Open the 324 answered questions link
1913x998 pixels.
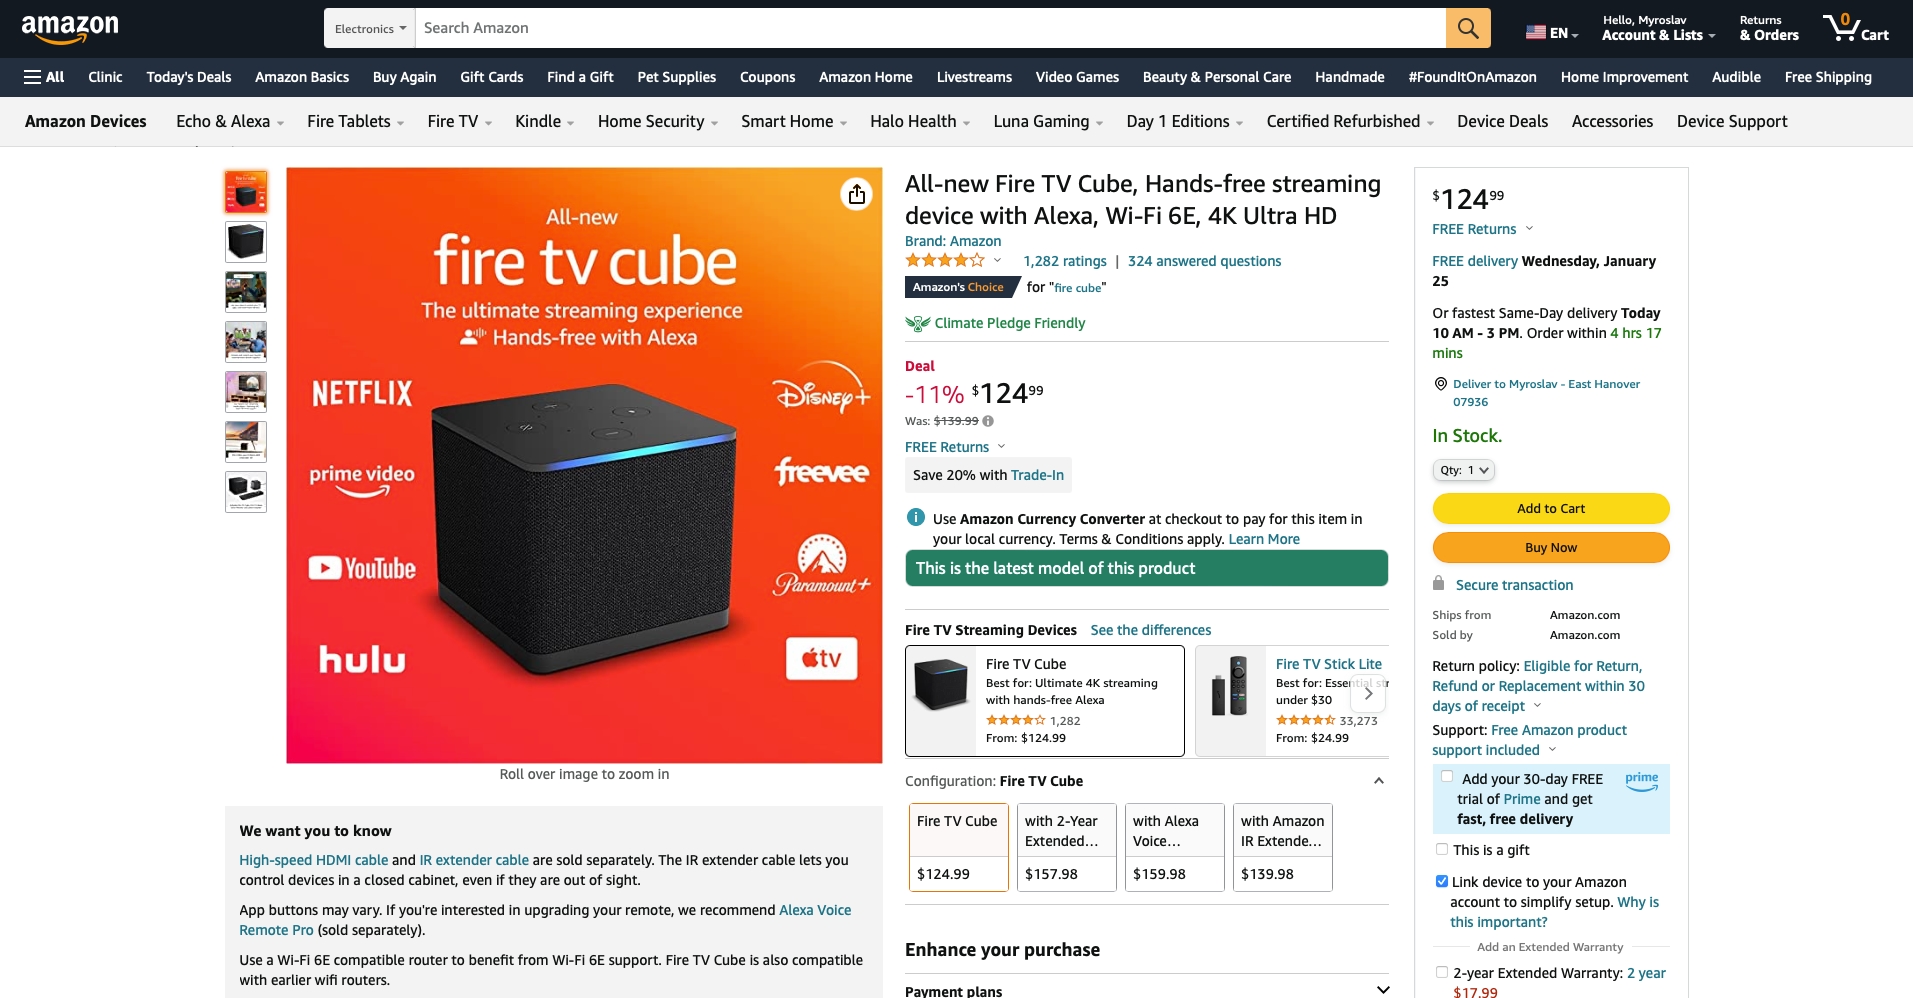[x=1204, y=261]
